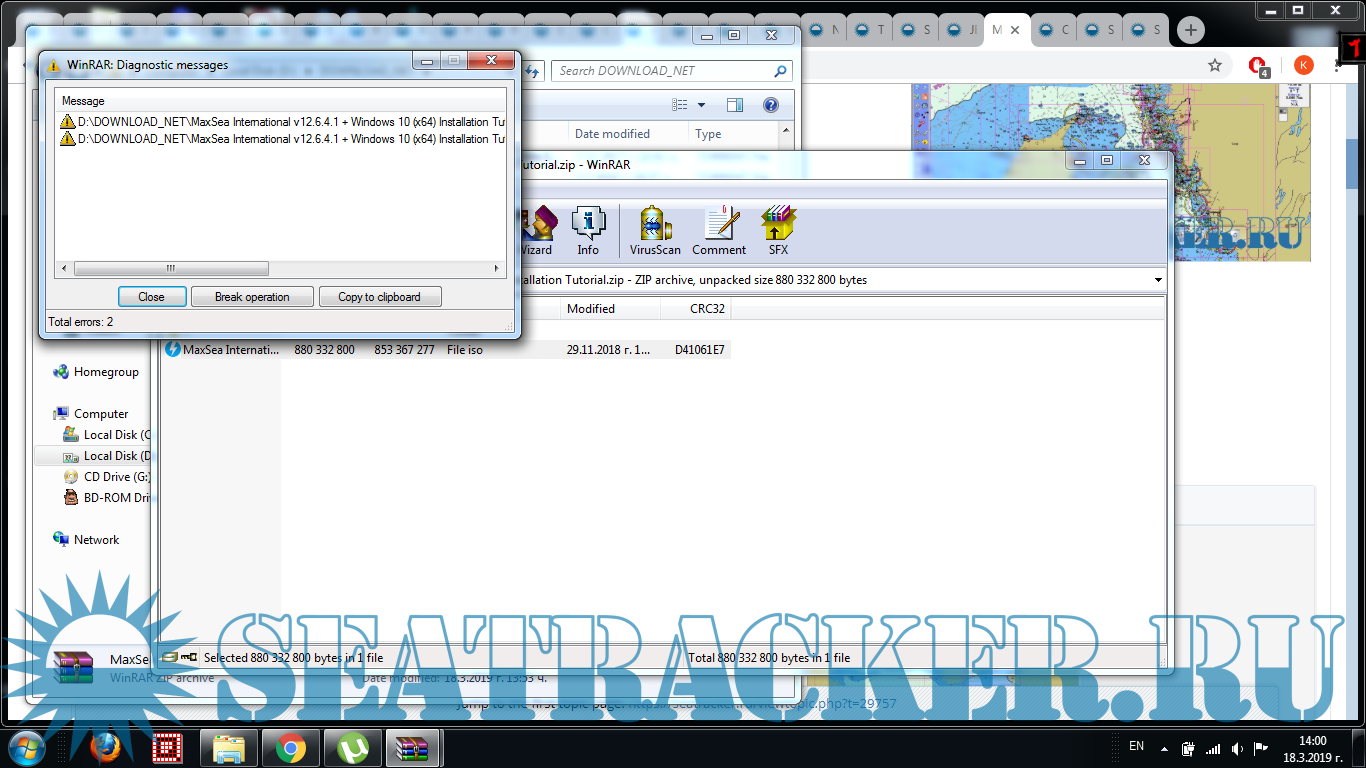Launch the SFX archive converter icon
The height and width of the screenshot is (768, 1366).
tap(778, 231)
